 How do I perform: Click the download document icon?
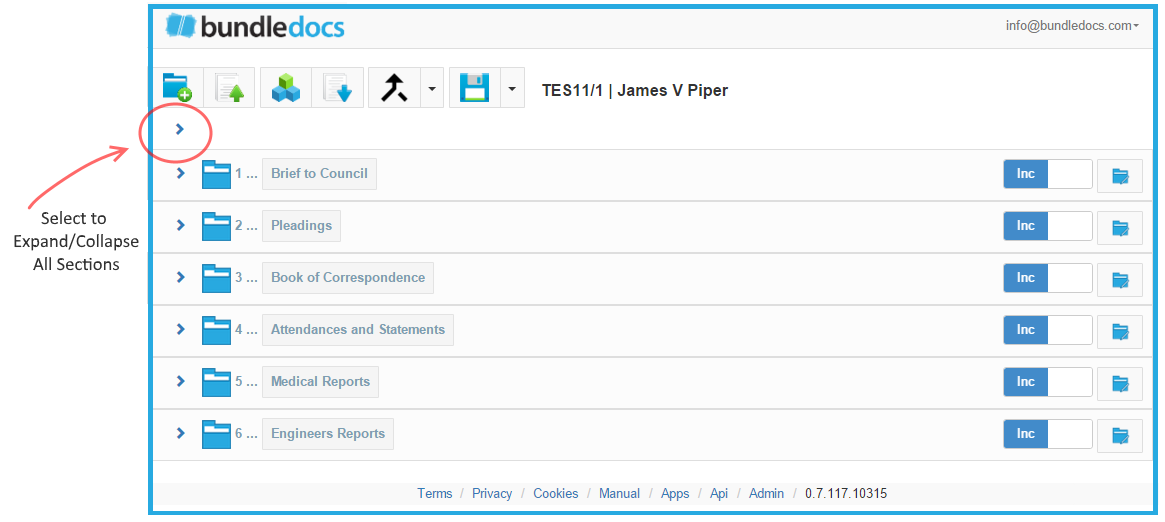337,88
